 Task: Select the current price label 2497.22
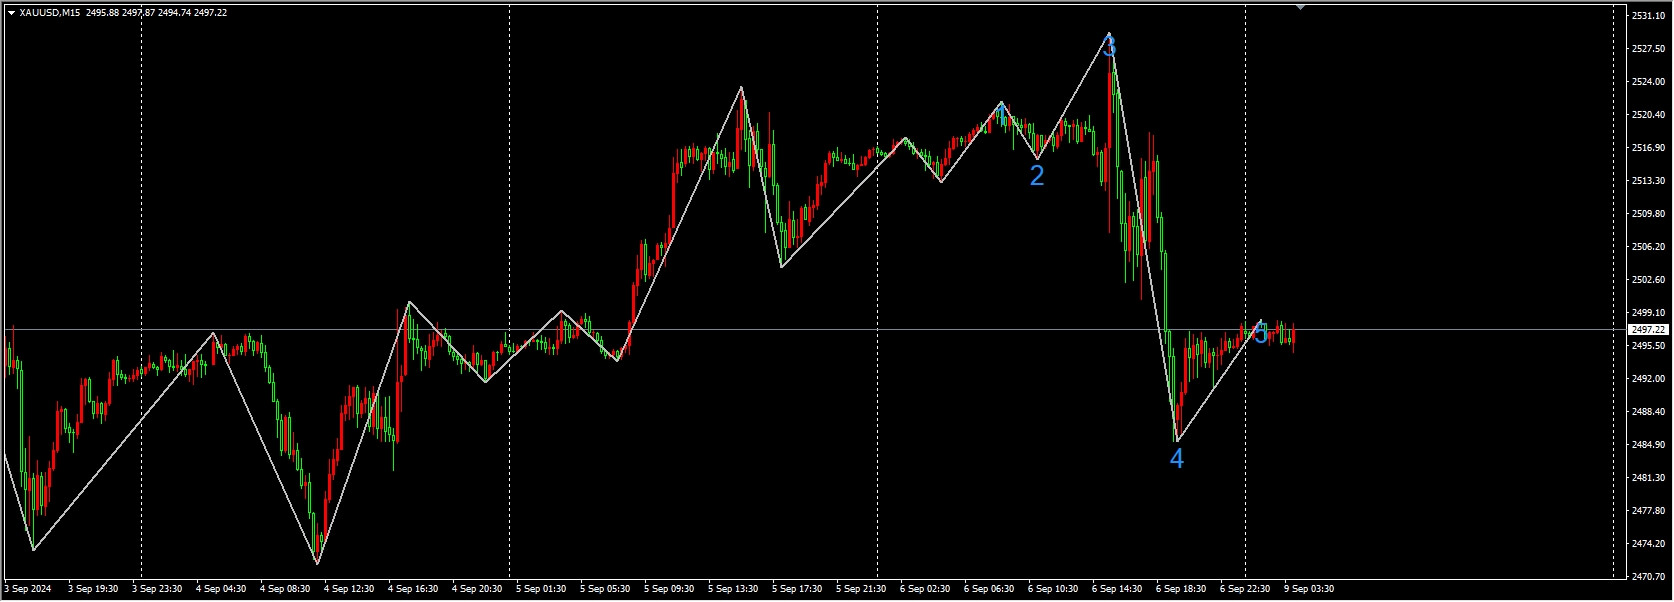click(x=1648, y=329)
